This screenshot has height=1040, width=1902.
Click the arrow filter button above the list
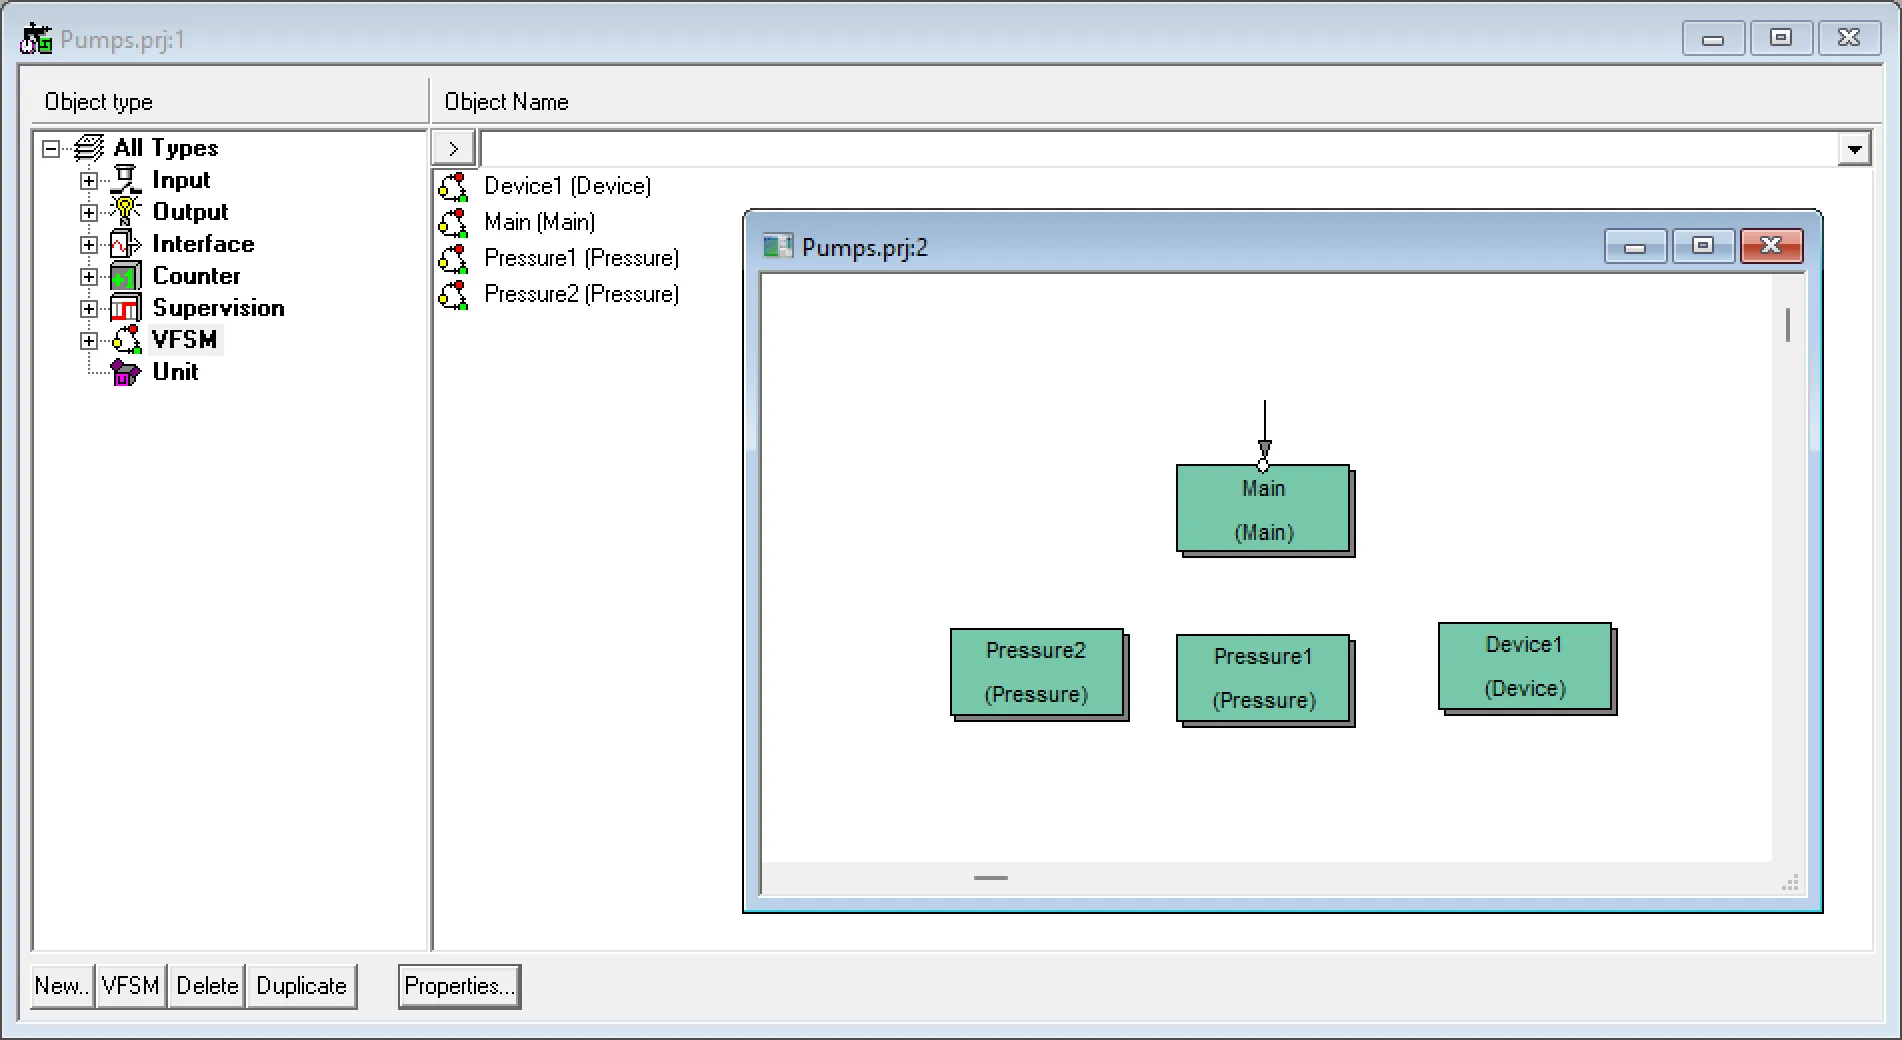[x=453, y=147]
